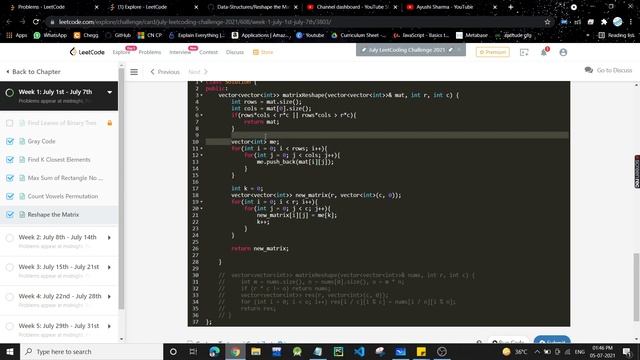Open the Windows notification center
This screenshot has width=640, height=360.
coord(627,351)
